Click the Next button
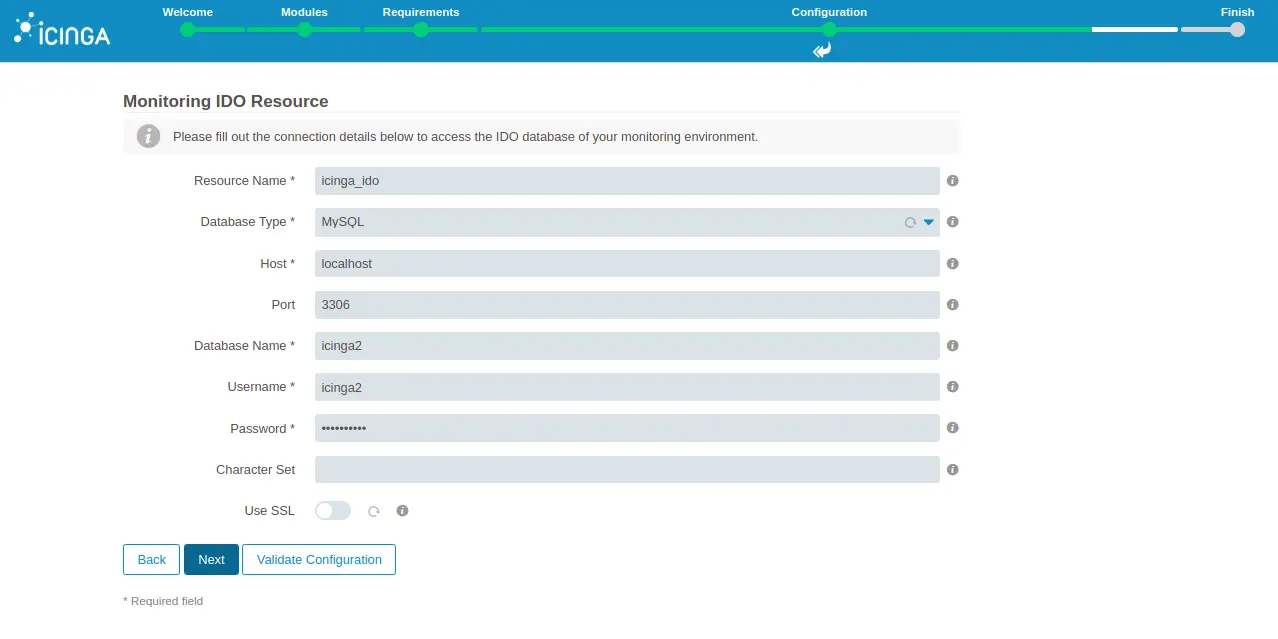Screen dimensions: 1278x639 [x=211, y=560]
